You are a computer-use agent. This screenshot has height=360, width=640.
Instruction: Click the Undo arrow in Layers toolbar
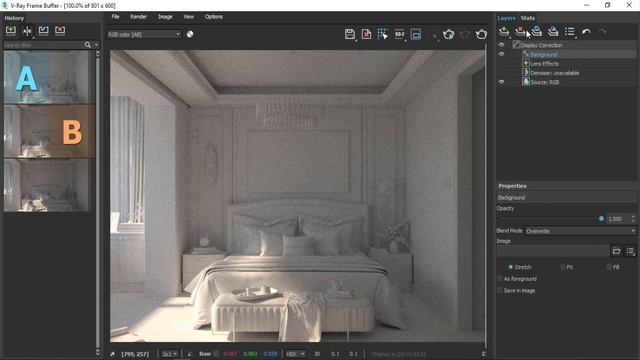pyautogui.click(x=587, y=31)
